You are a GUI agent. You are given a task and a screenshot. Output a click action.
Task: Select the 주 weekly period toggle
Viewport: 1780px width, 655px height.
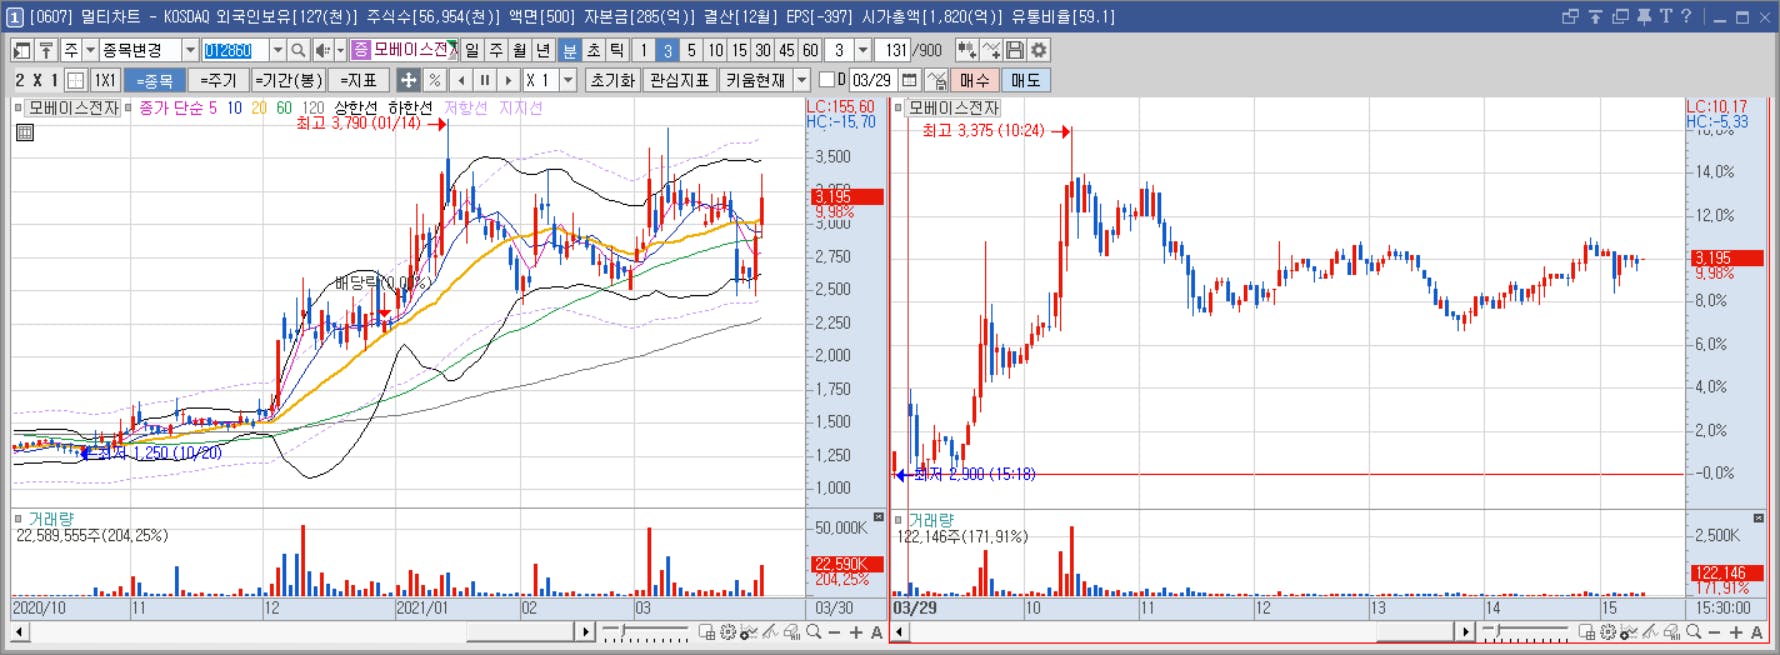pyautogui.click(x=496, y=50)
